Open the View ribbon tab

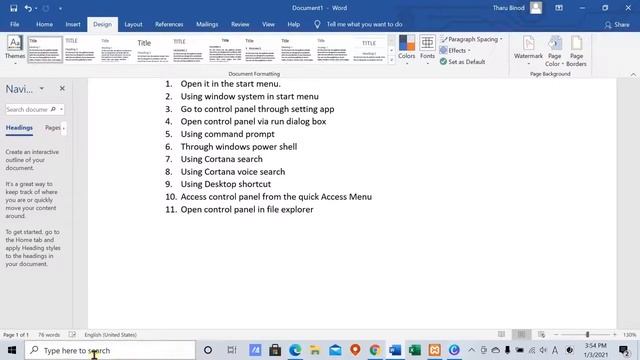click(268, 24)
